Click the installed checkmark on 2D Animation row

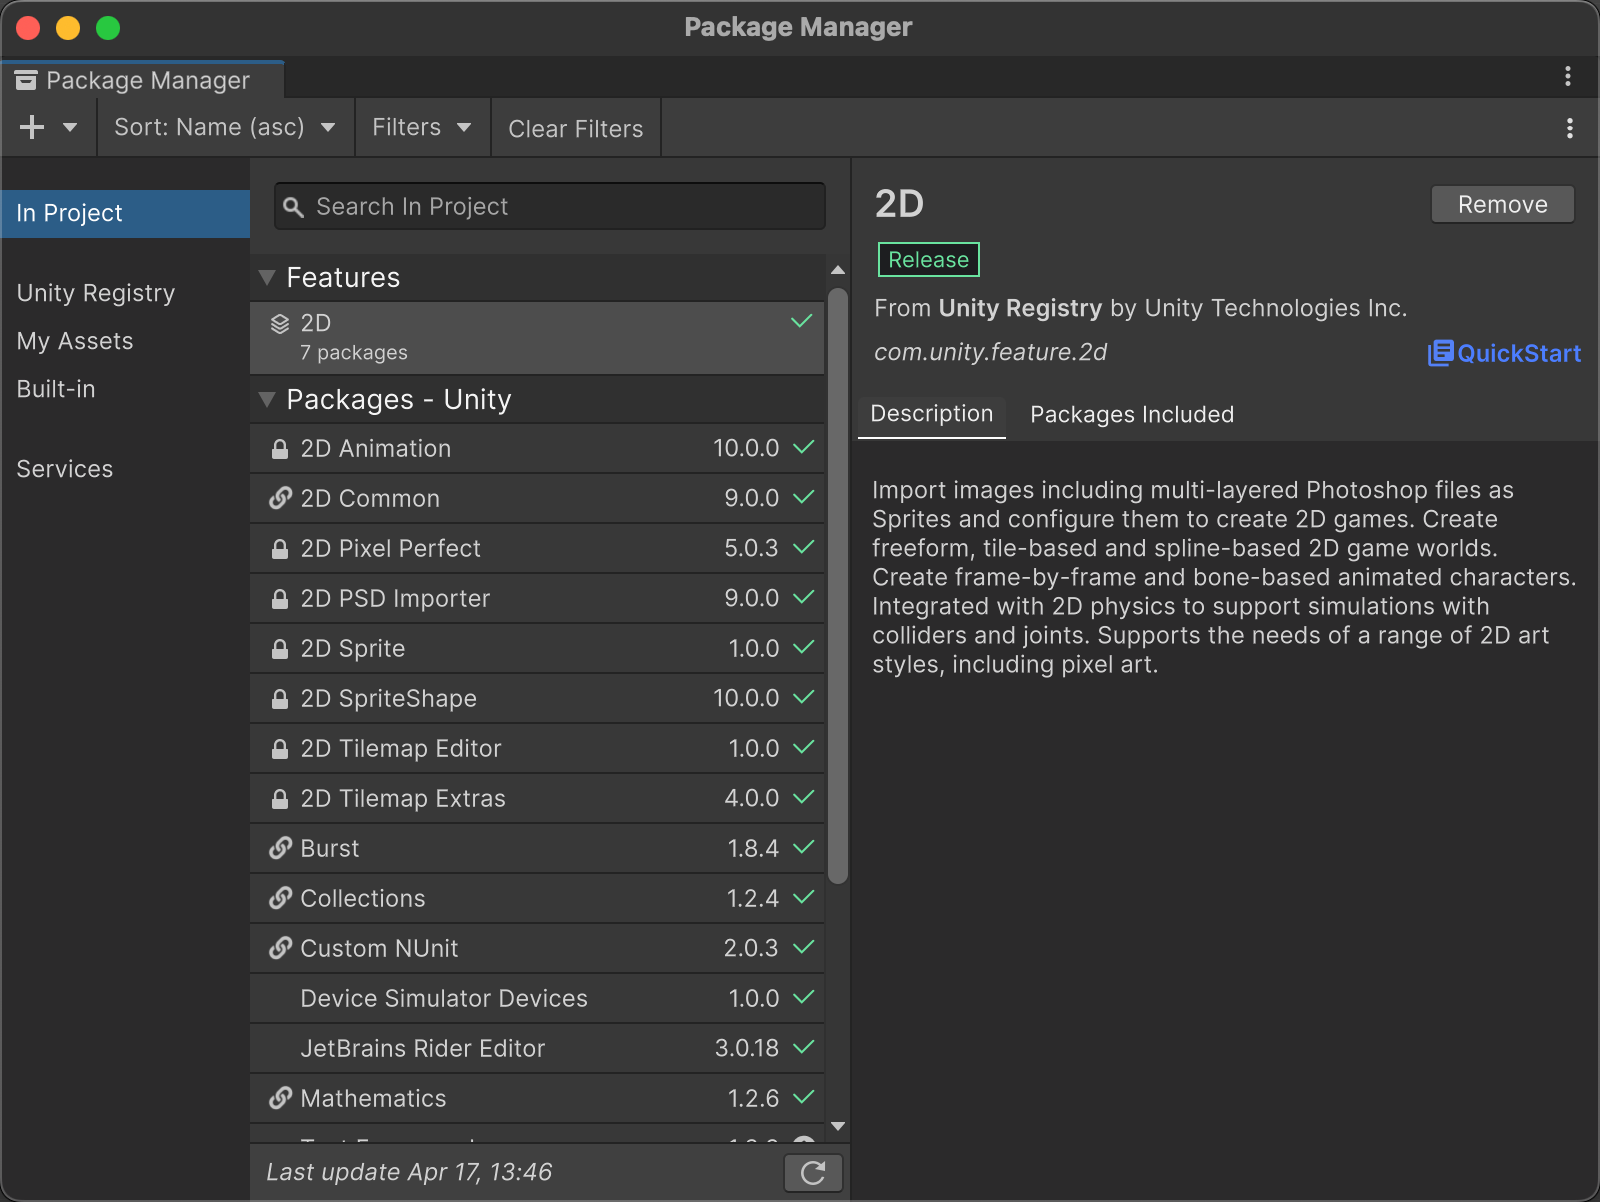(803, 447)
